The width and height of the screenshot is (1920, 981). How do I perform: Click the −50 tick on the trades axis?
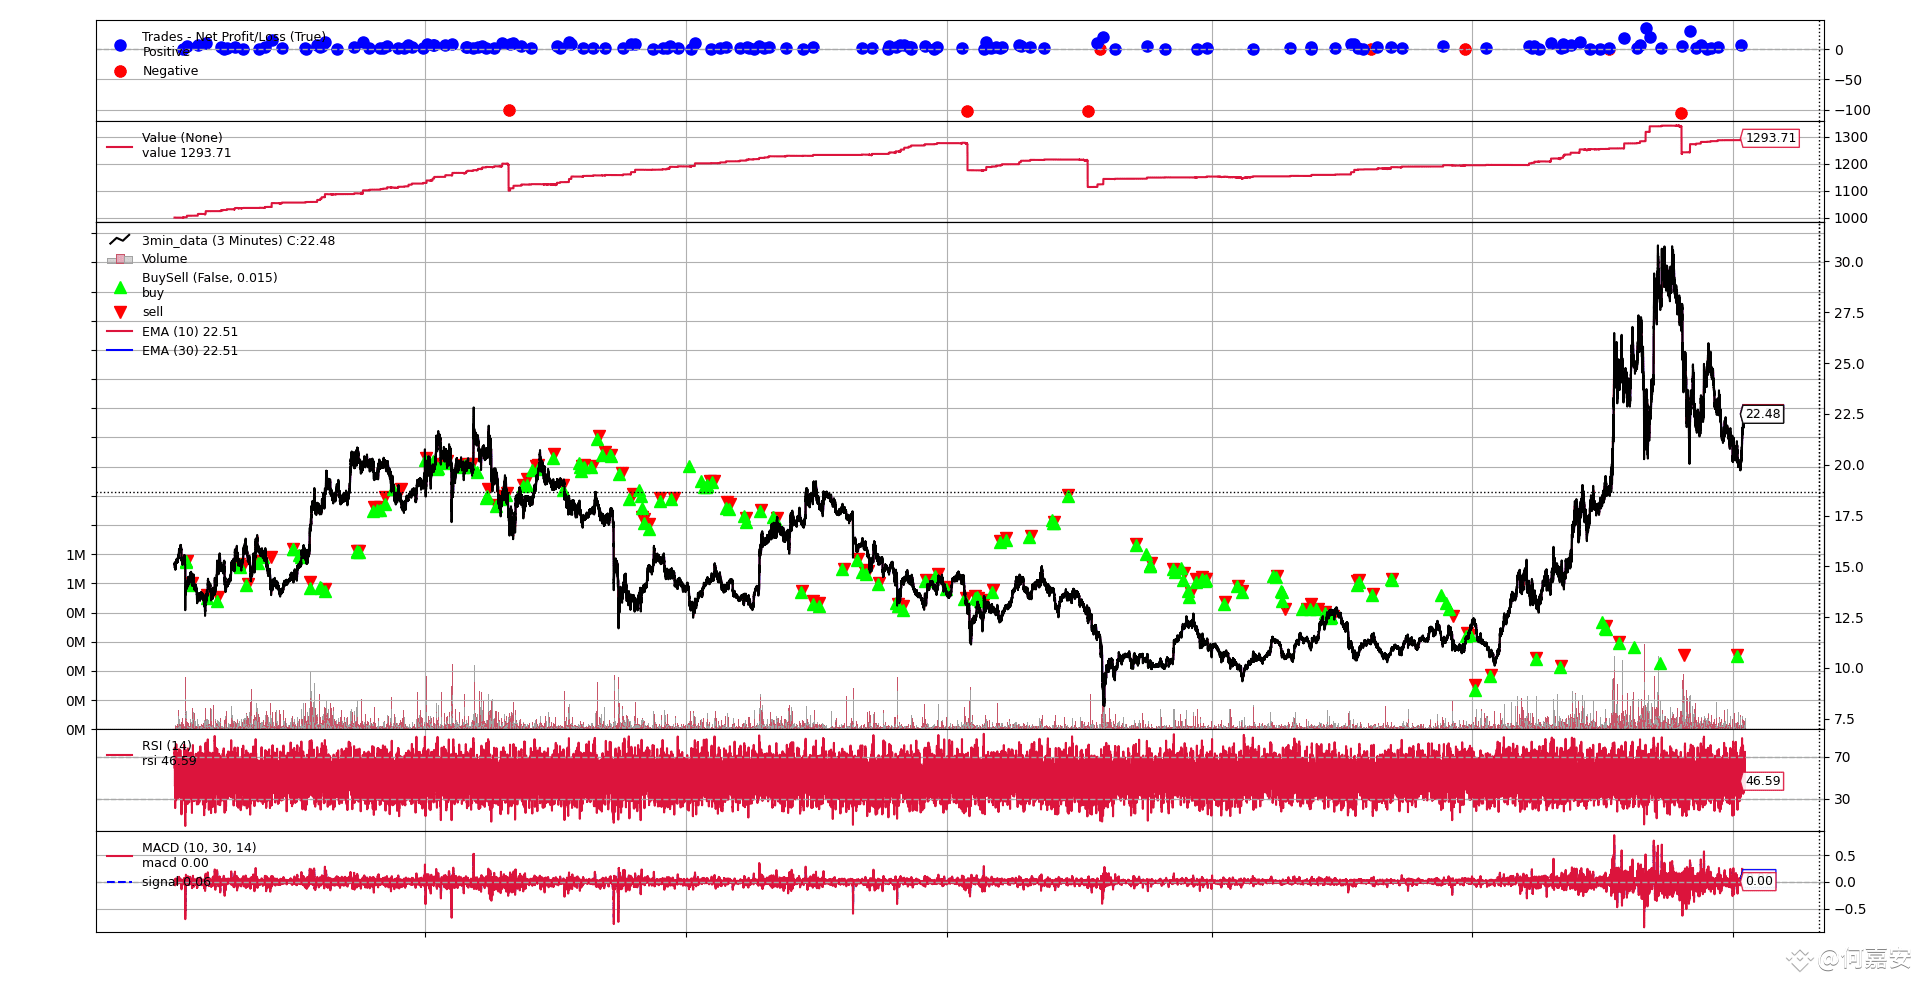[1848, 80]
